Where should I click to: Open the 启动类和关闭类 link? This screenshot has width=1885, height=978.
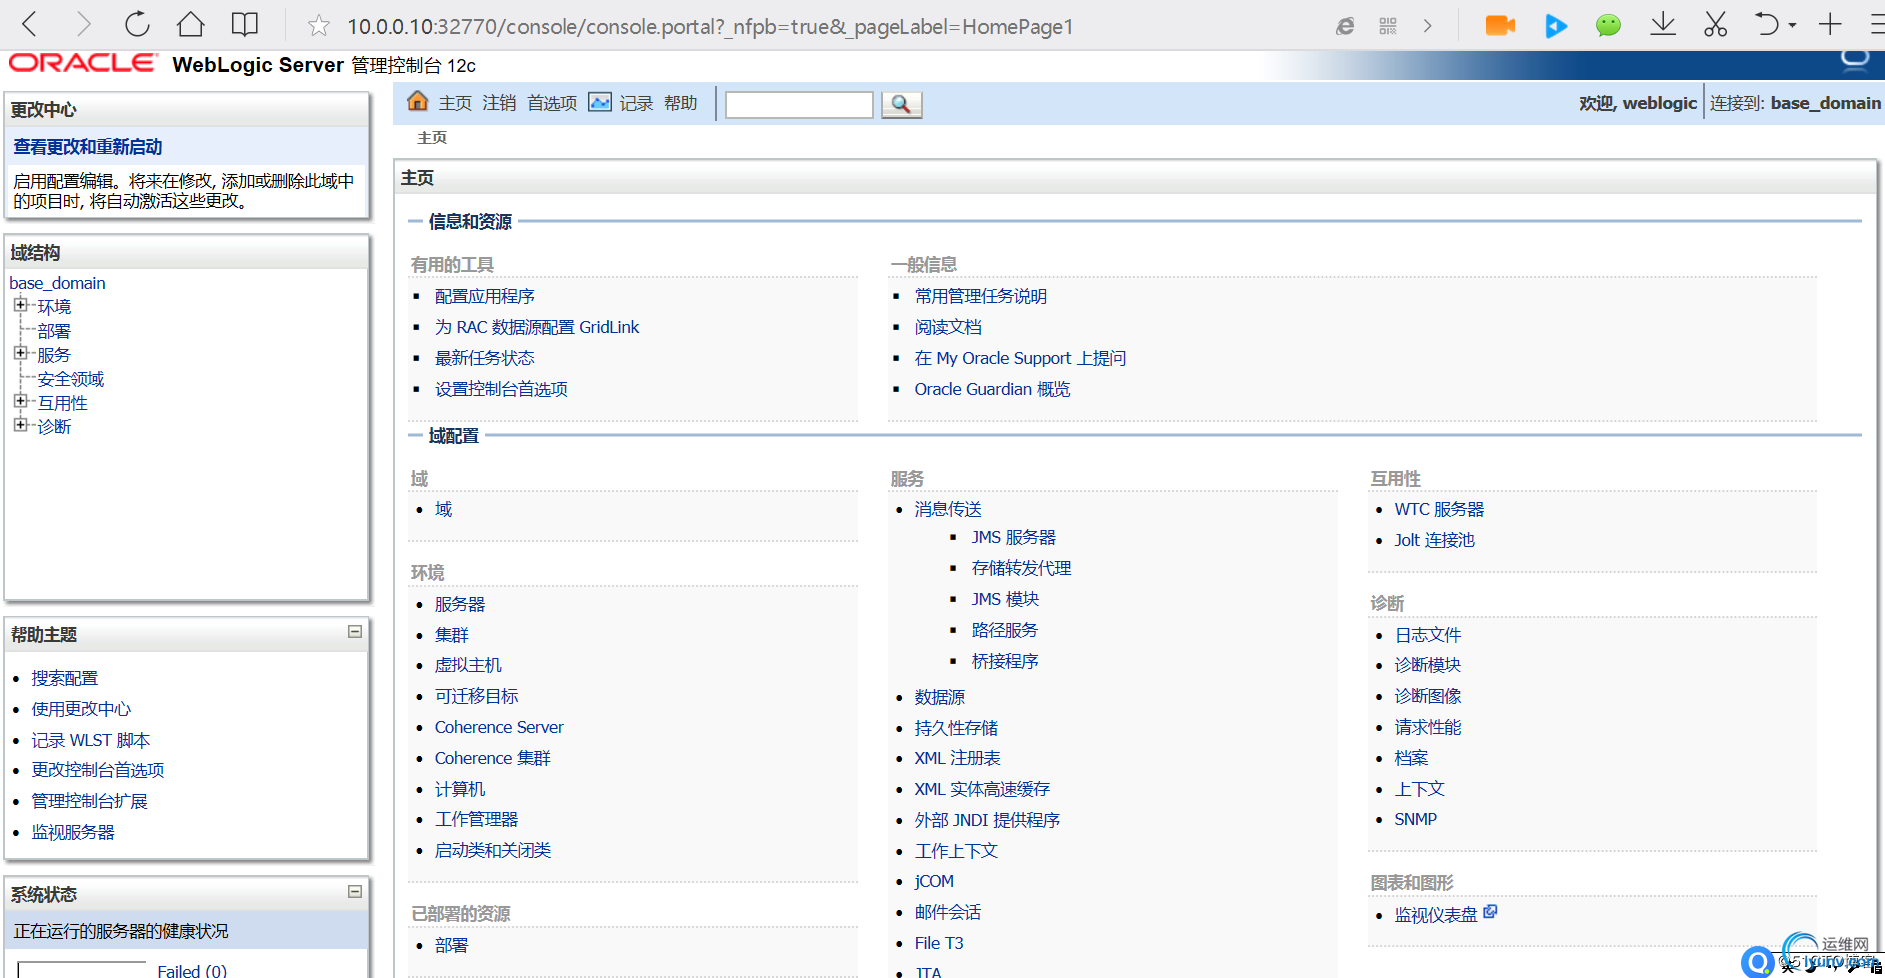[x=493, y=850]
